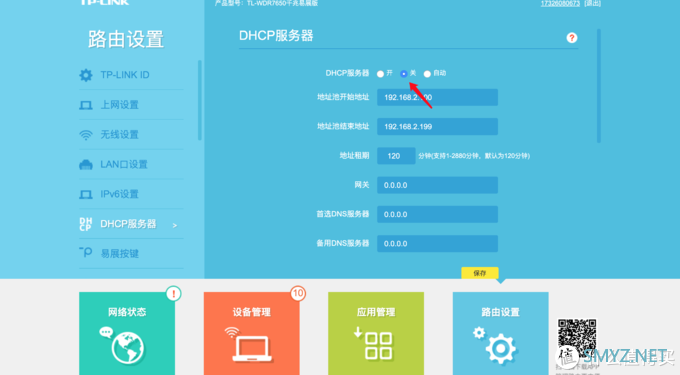Click the alert badge on 网络状态 tile

coord(173,293)
